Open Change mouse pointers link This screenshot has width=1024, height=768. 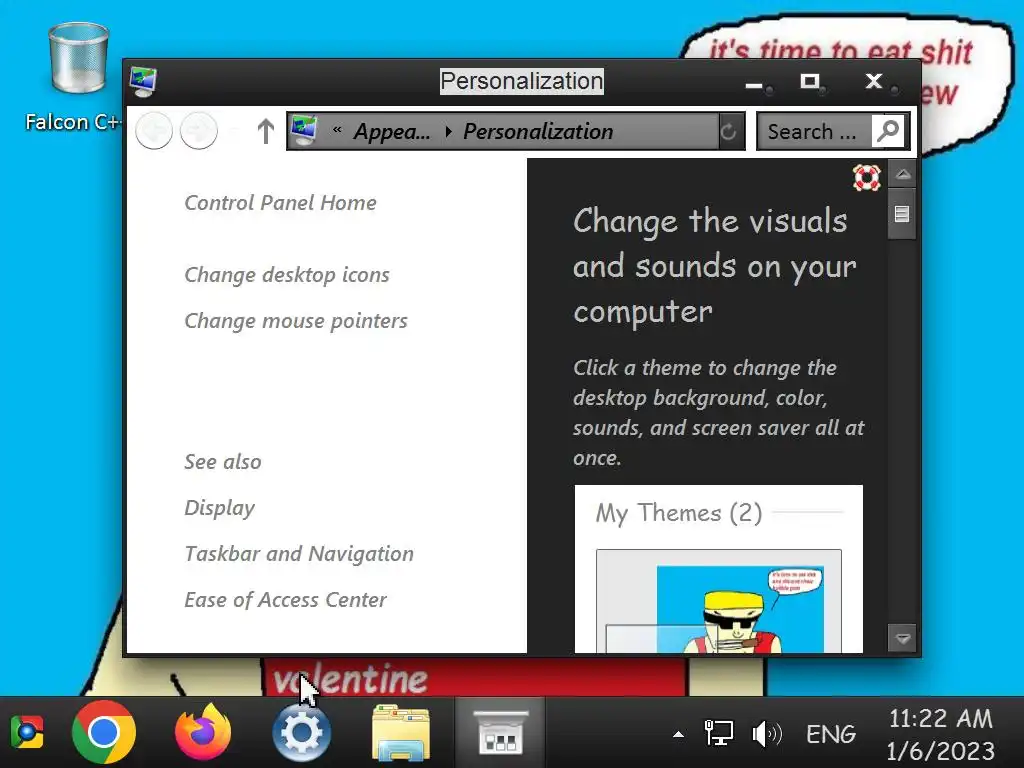296,321
